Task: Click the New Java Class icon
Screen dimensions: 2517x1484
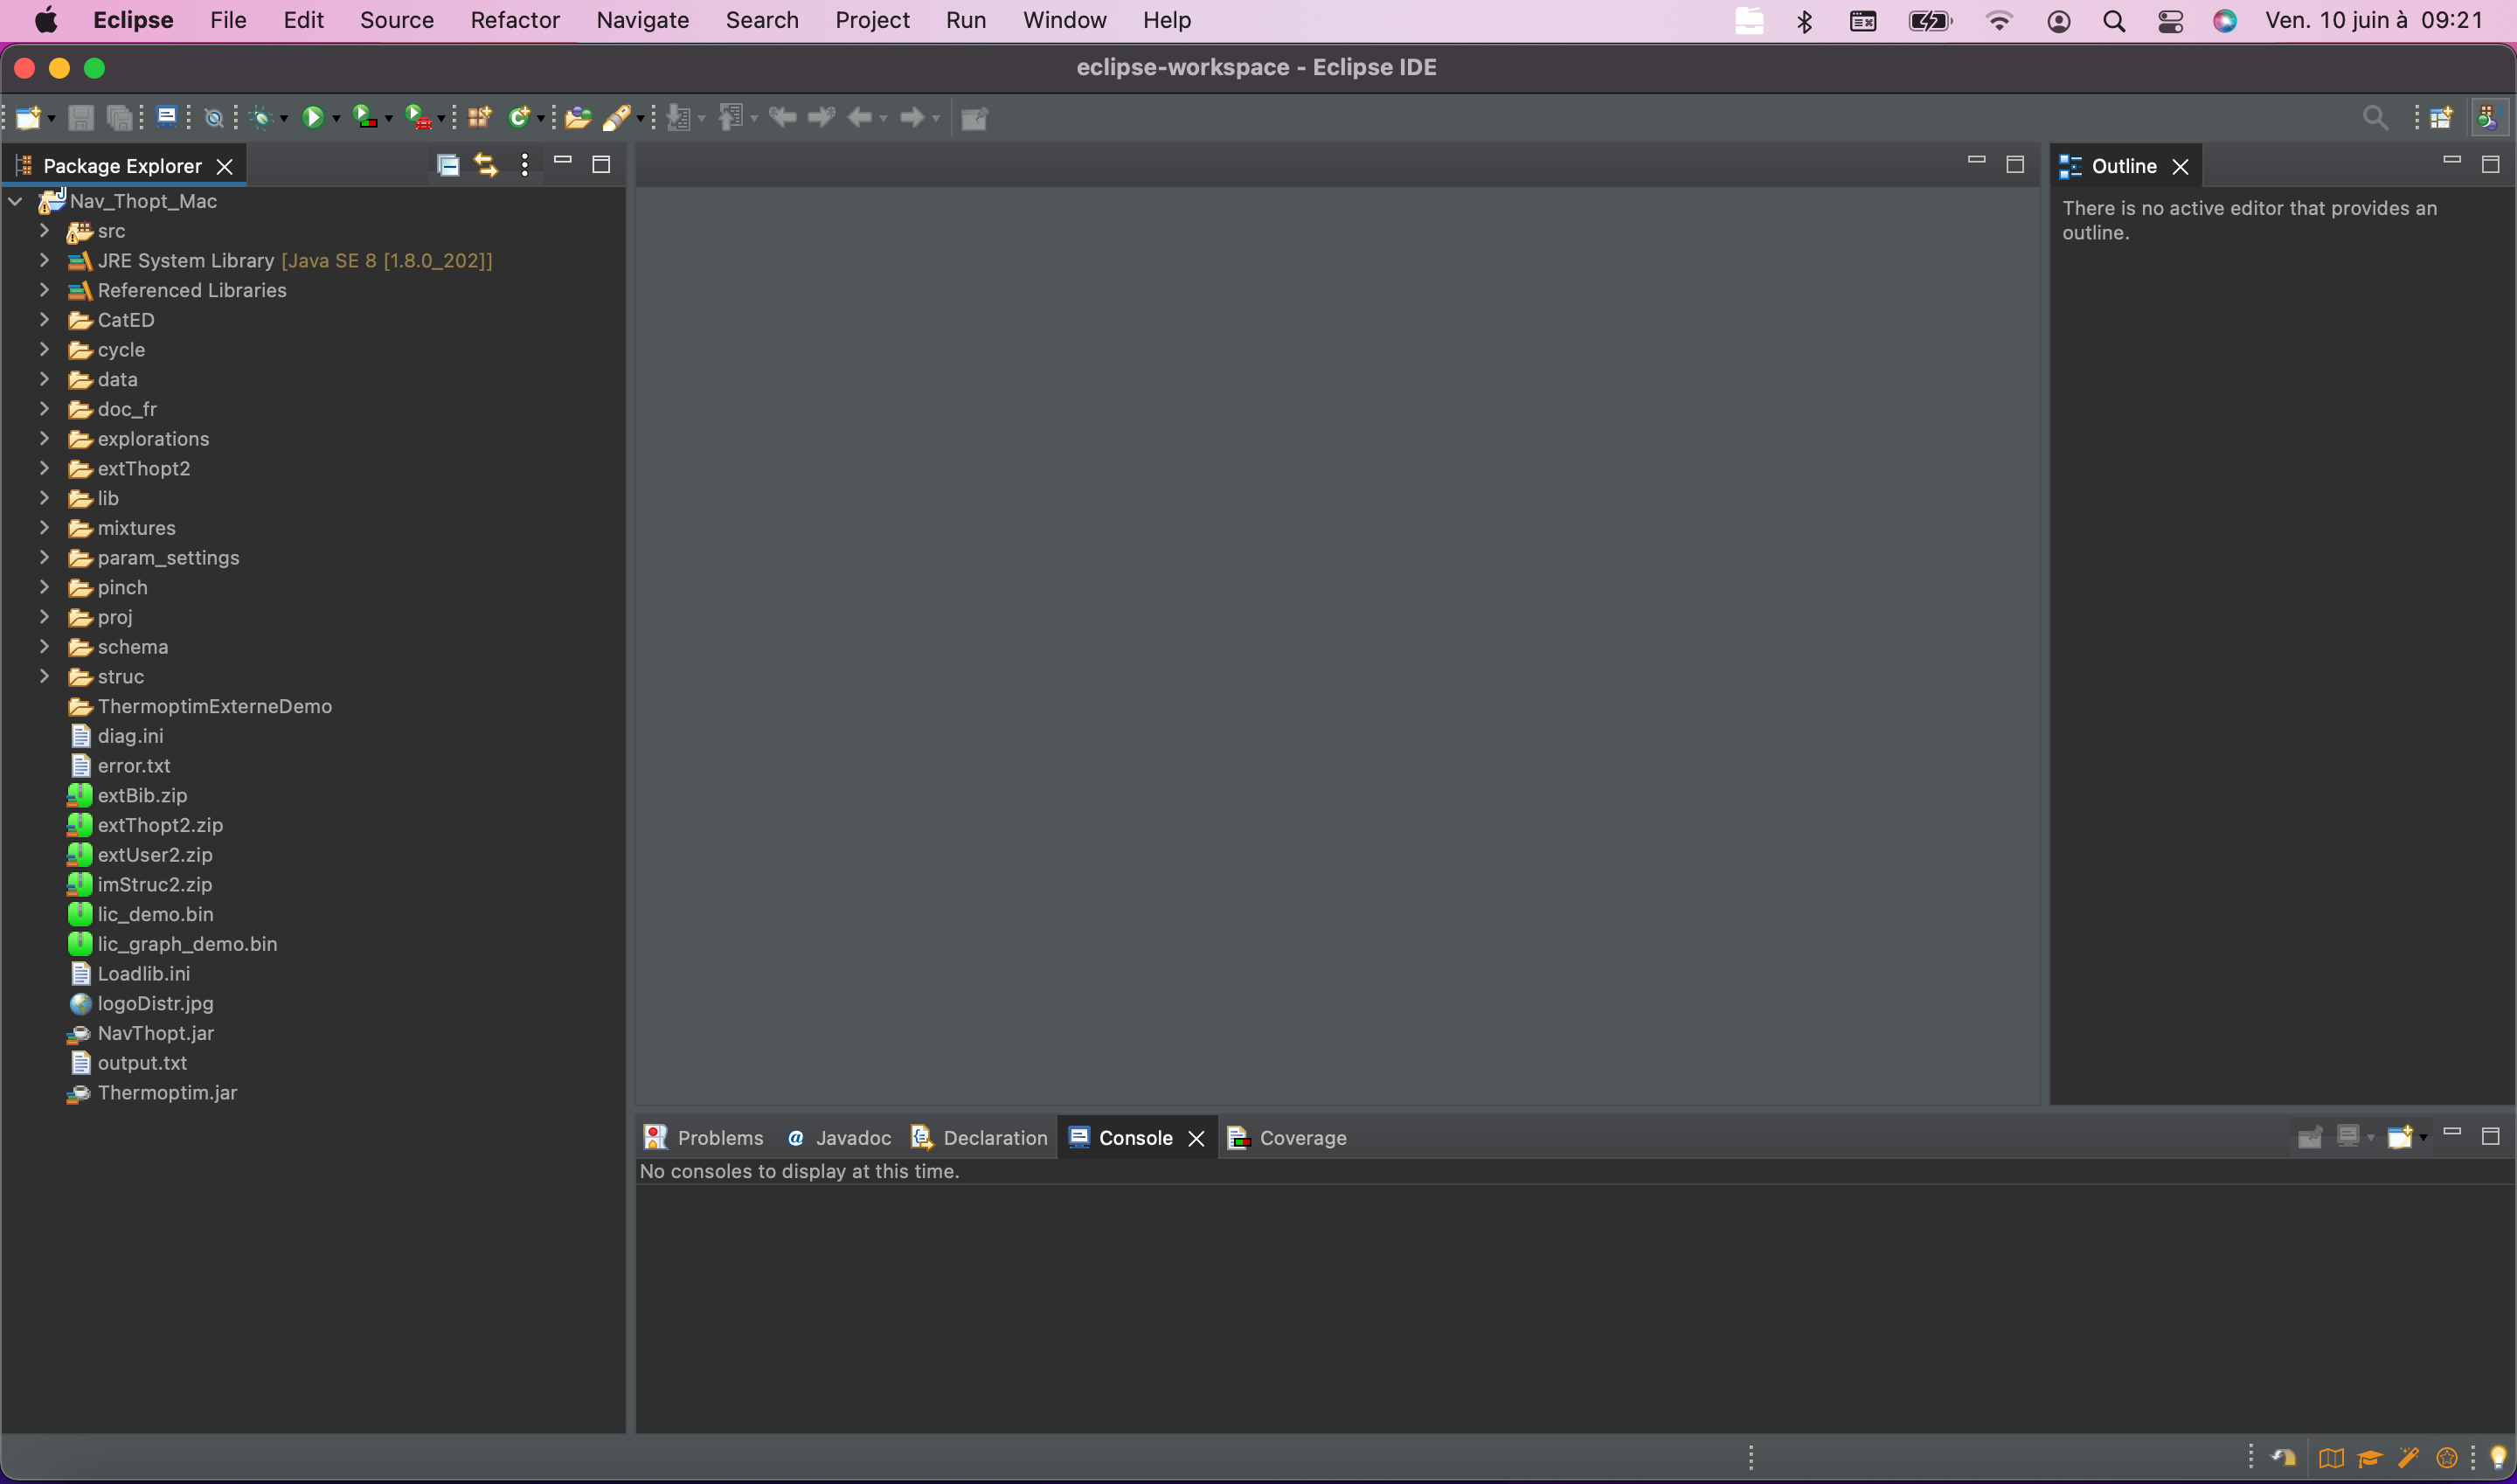Action: point(523,116)
